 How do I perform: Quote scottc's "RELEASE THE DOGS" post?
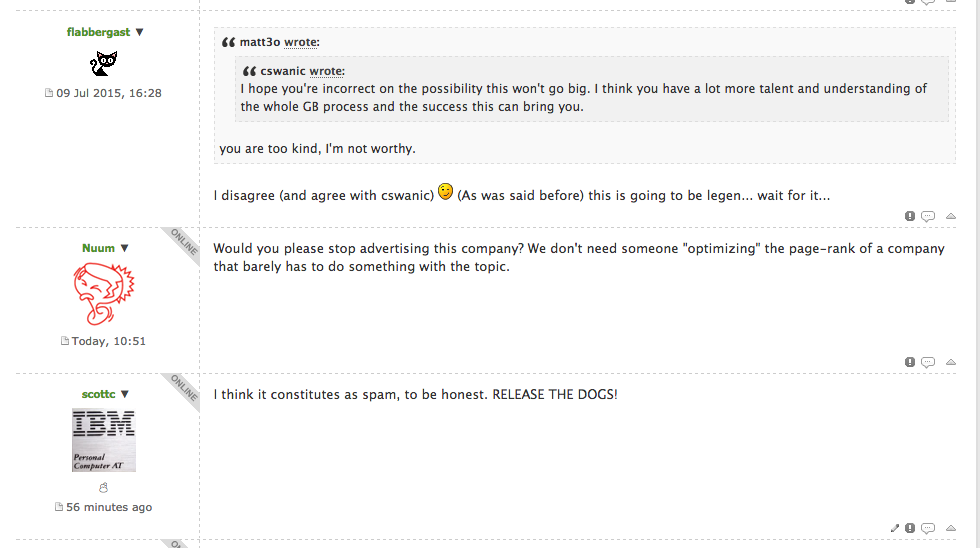click(928, 528)
